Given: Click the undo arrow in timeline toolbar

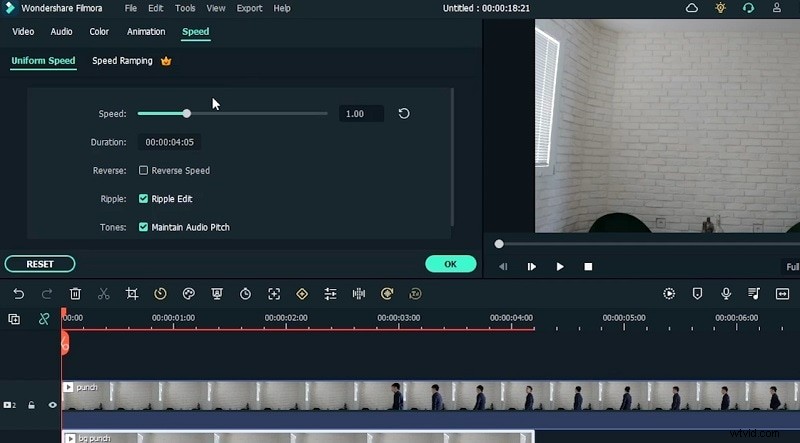Looking at the screenshot, I should point(19,293).
